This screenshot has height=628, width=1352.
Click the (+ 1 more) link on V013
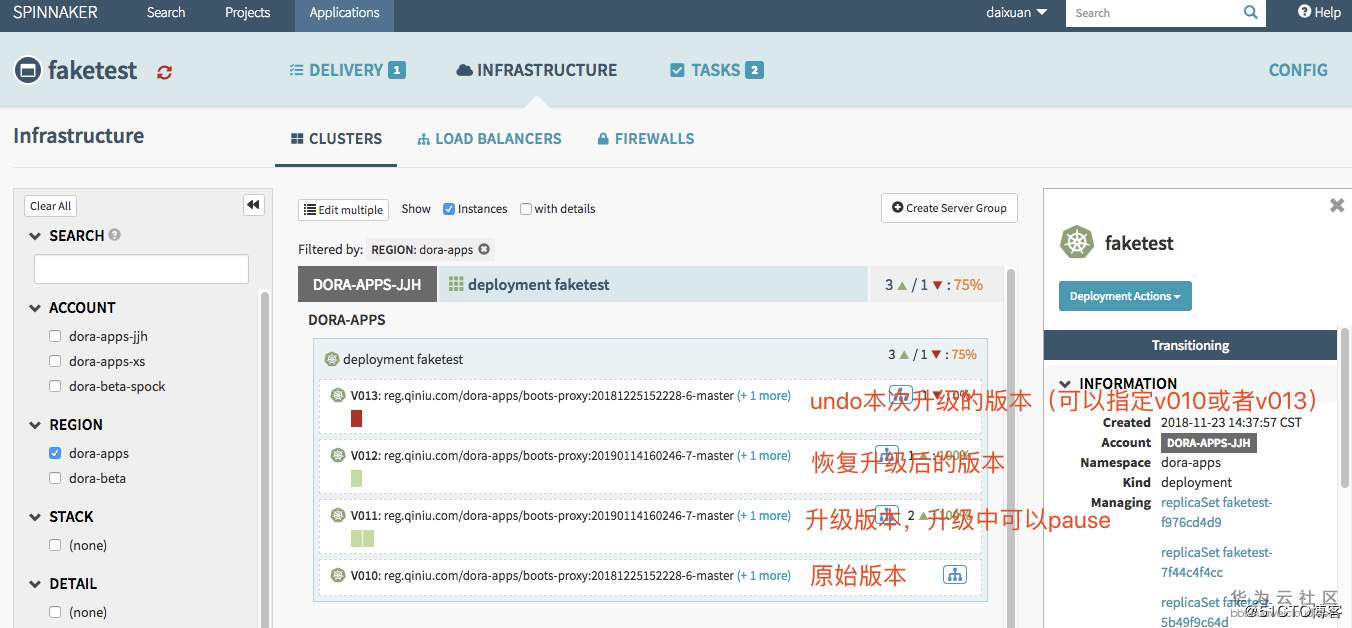tap(764, 396)
